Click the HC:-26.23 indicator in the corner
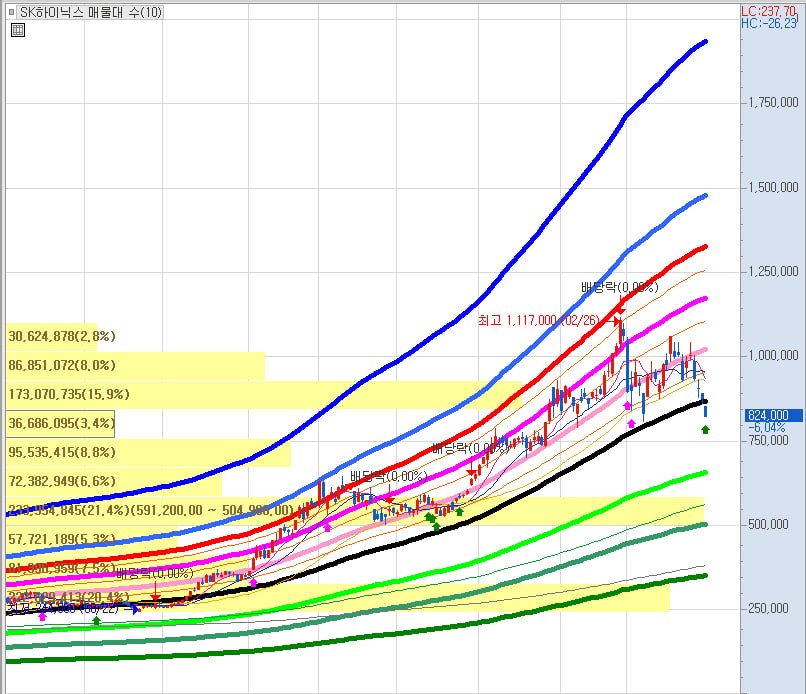Viewport: 806px width, 694px height. pyautogui.click(x=771, y=22)
